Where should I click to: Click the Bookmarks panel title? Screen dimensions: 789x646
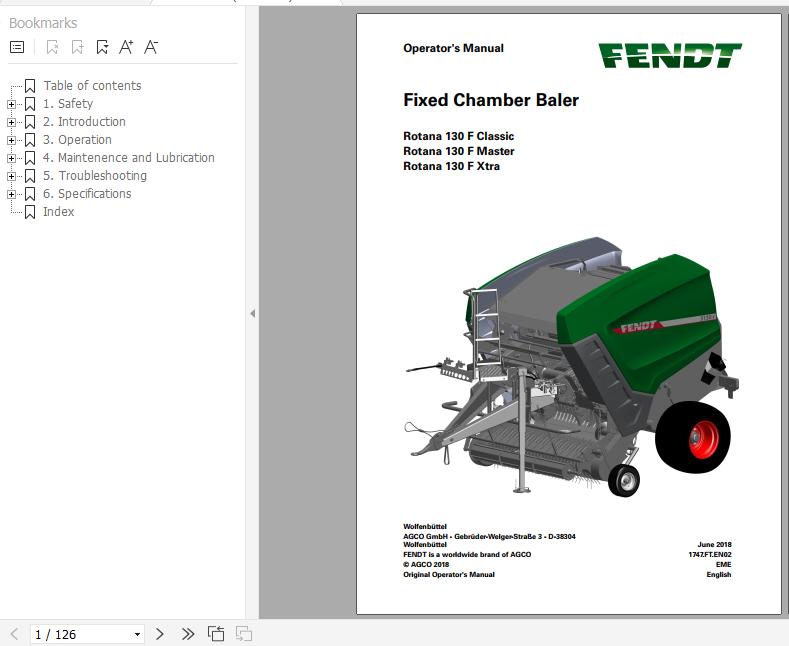43,23
